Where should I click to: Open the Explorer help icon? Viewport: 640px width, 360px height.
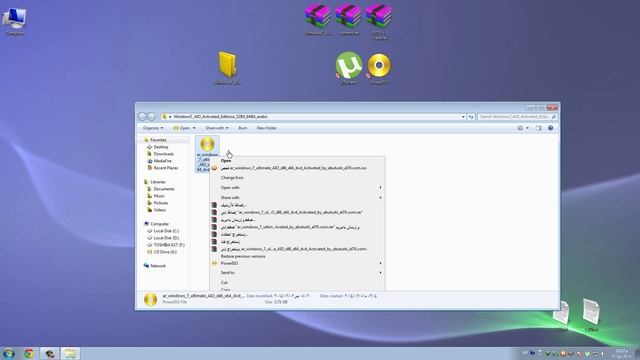click(x=550, y=128)
